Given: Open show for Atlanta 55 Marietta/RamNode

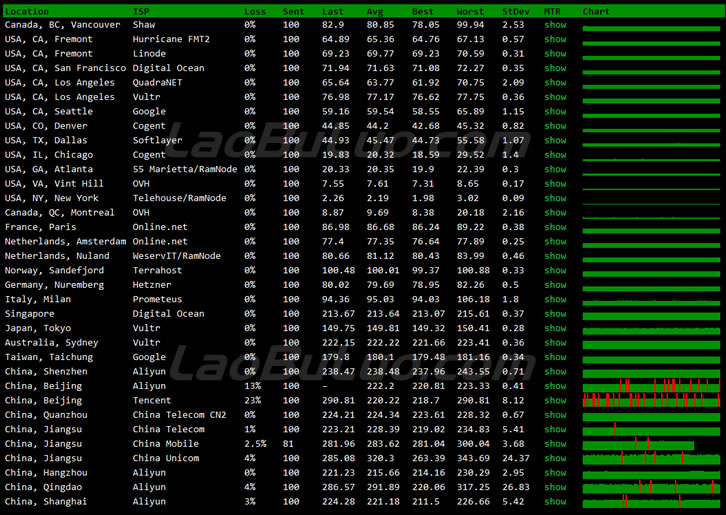Looking at the screenshot, I should click(555, 170).
